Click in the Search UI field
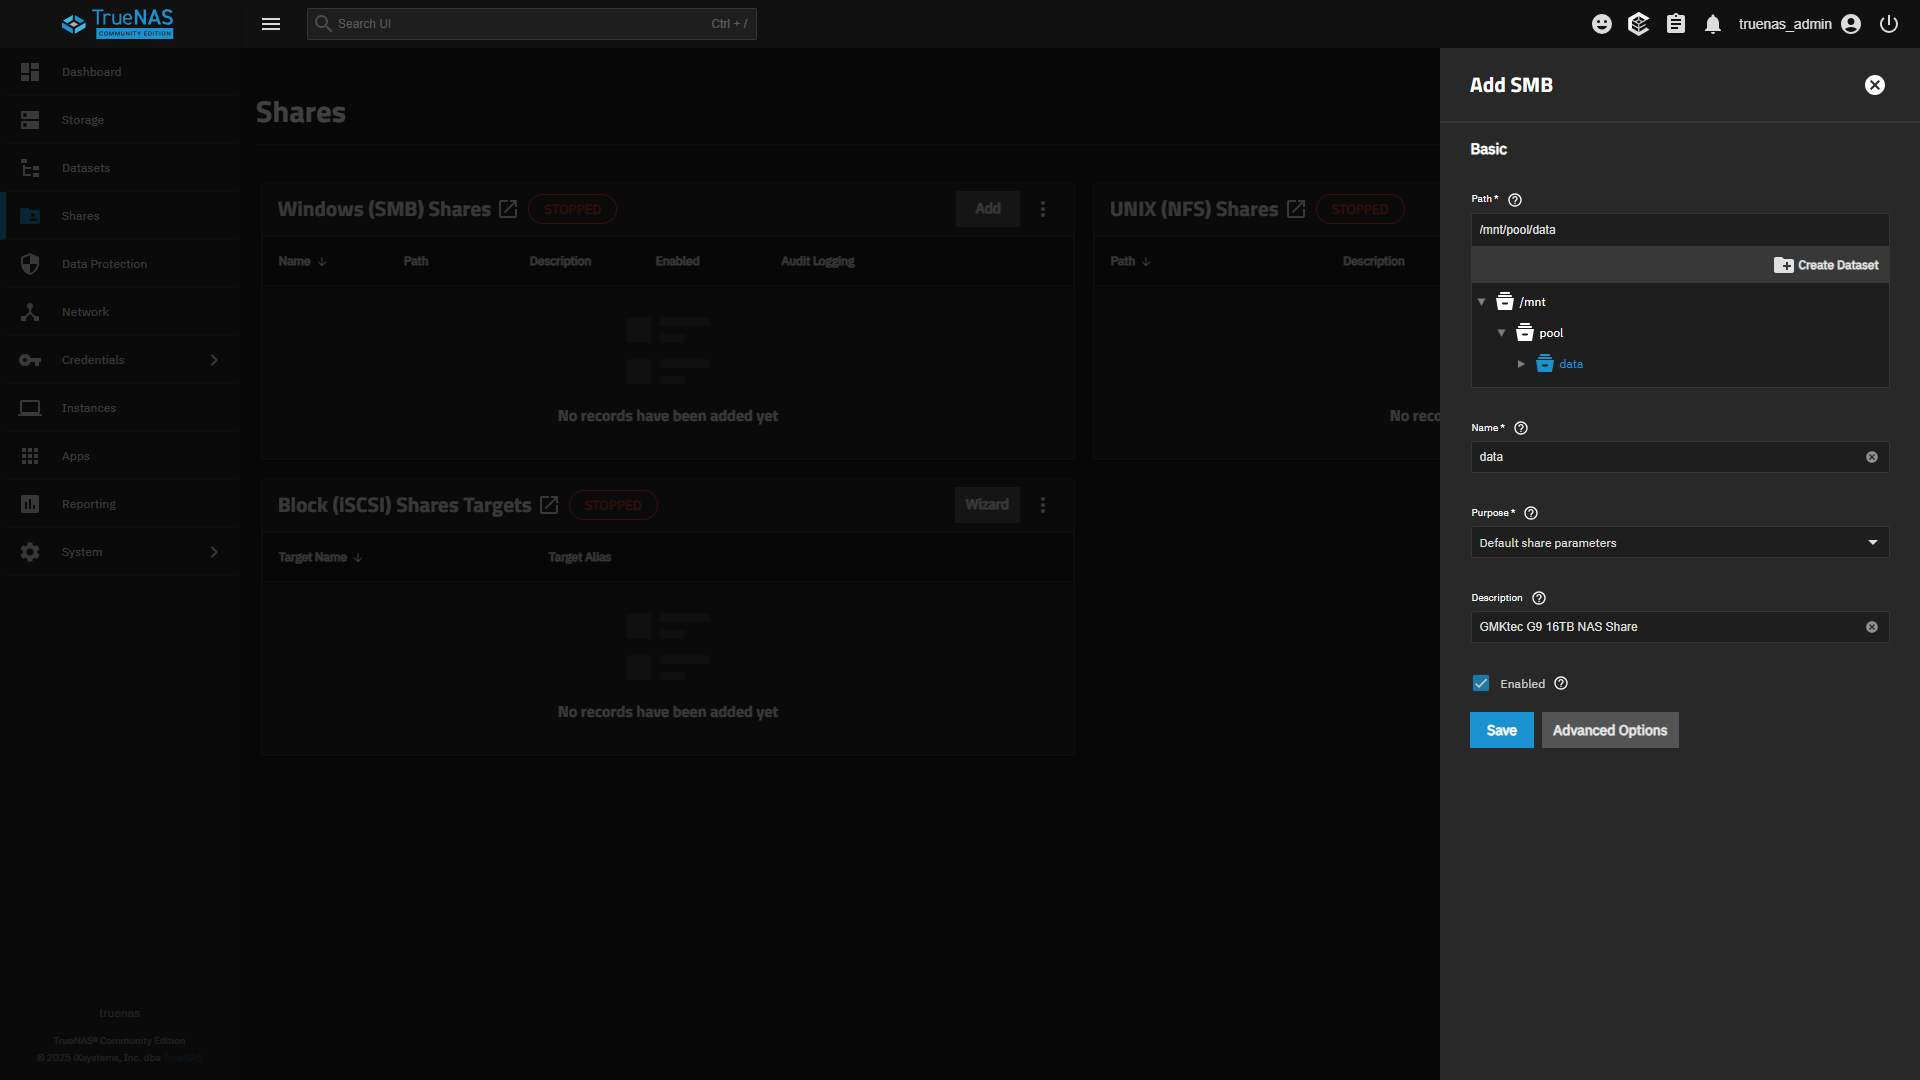 pyautogui.click(x=520, y=24)
